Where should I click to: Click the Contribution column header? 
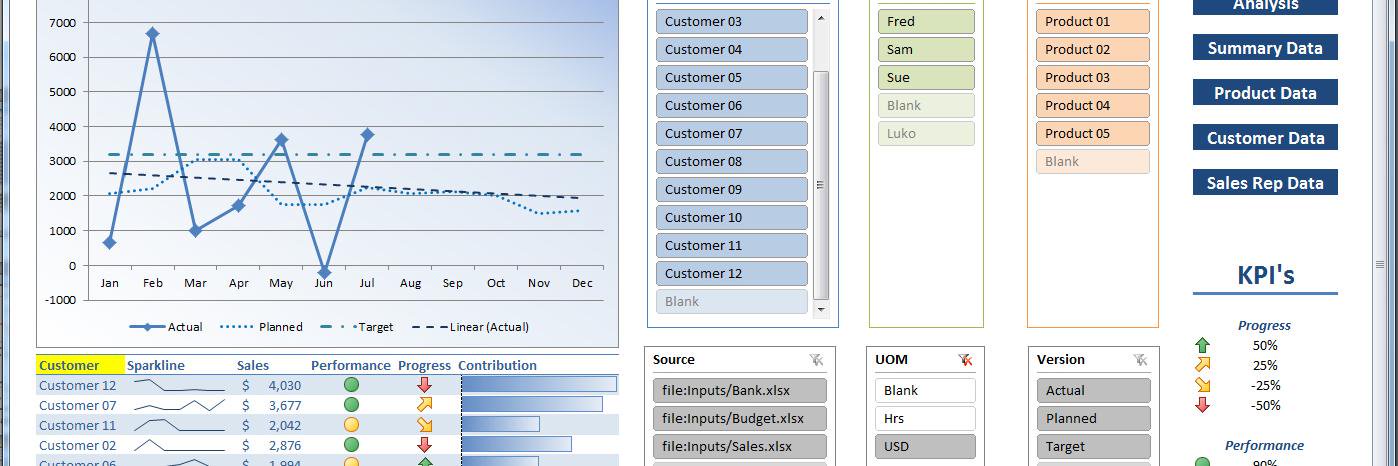tap(498, 365)
